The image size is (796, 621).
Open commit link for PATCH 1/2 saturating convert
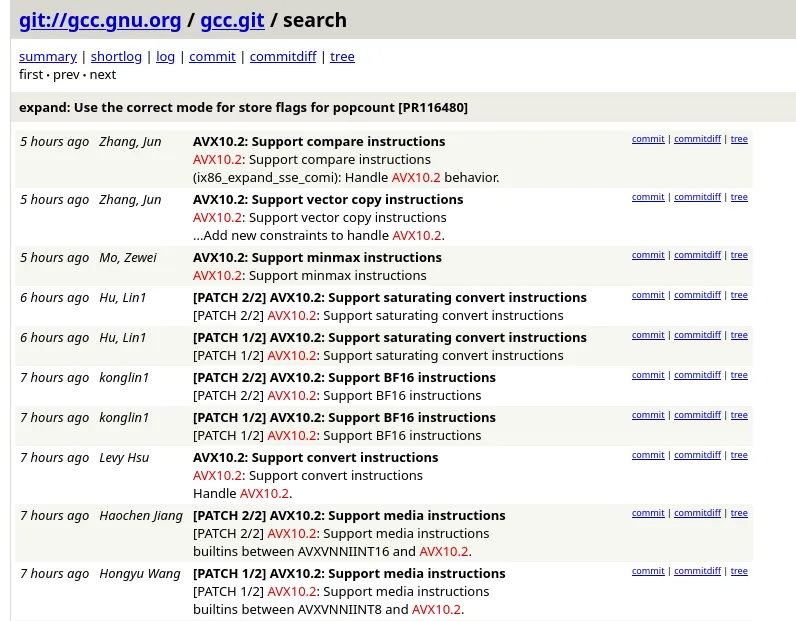pos(648,335)
